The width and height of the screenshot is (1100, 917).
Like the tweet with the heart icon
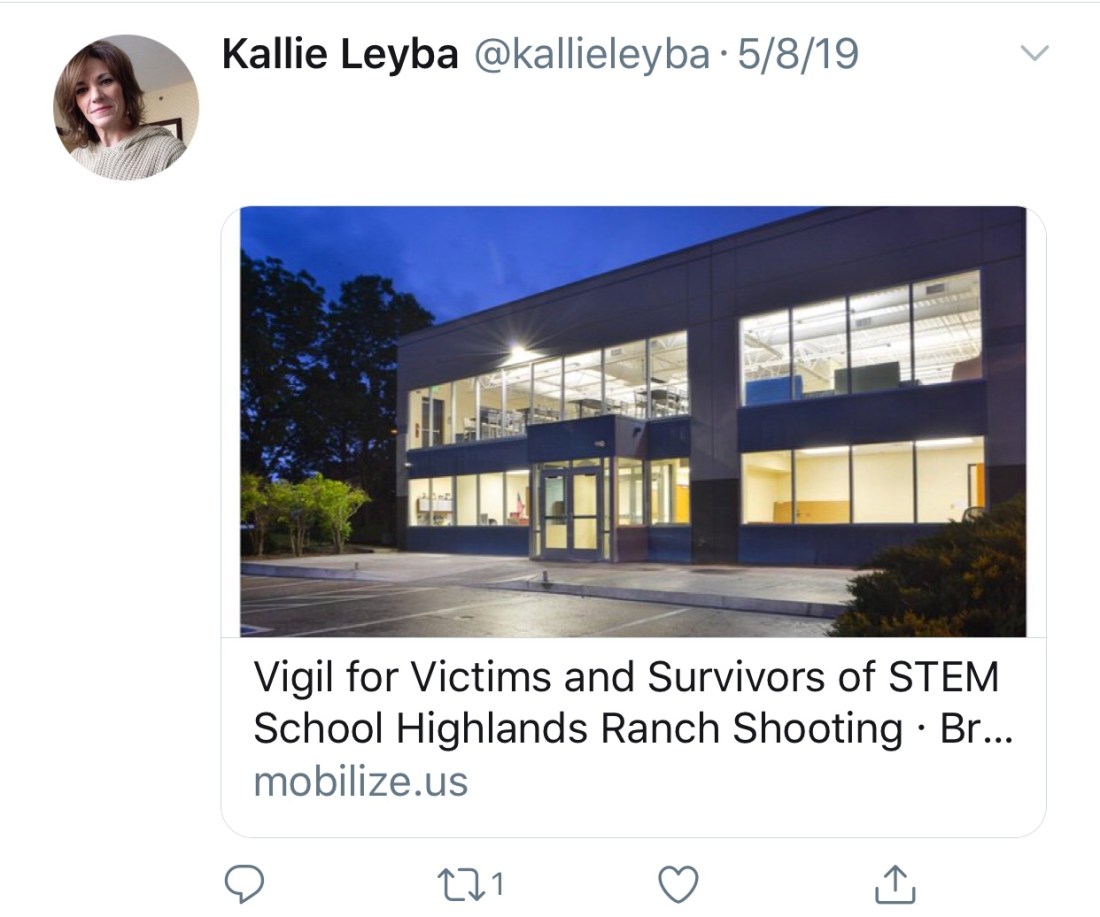click(x=680, y=884)
